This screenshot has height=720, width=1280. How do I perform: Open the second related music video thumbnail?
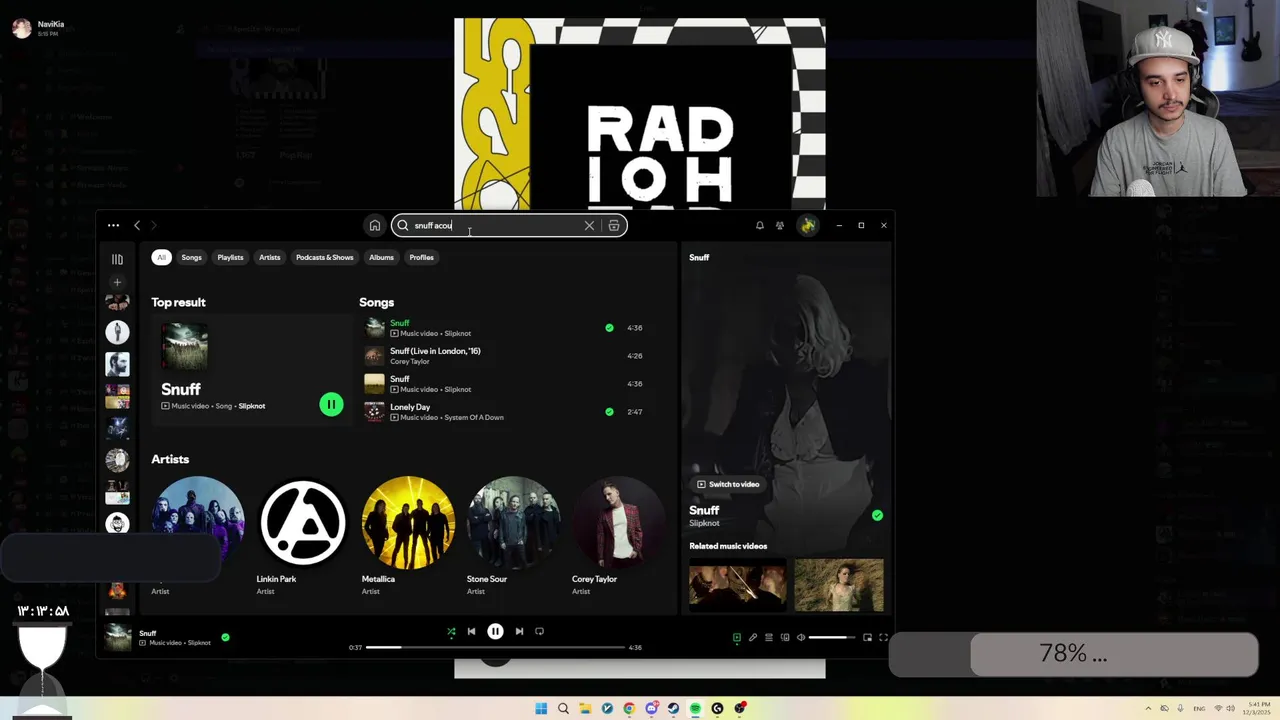839,585
